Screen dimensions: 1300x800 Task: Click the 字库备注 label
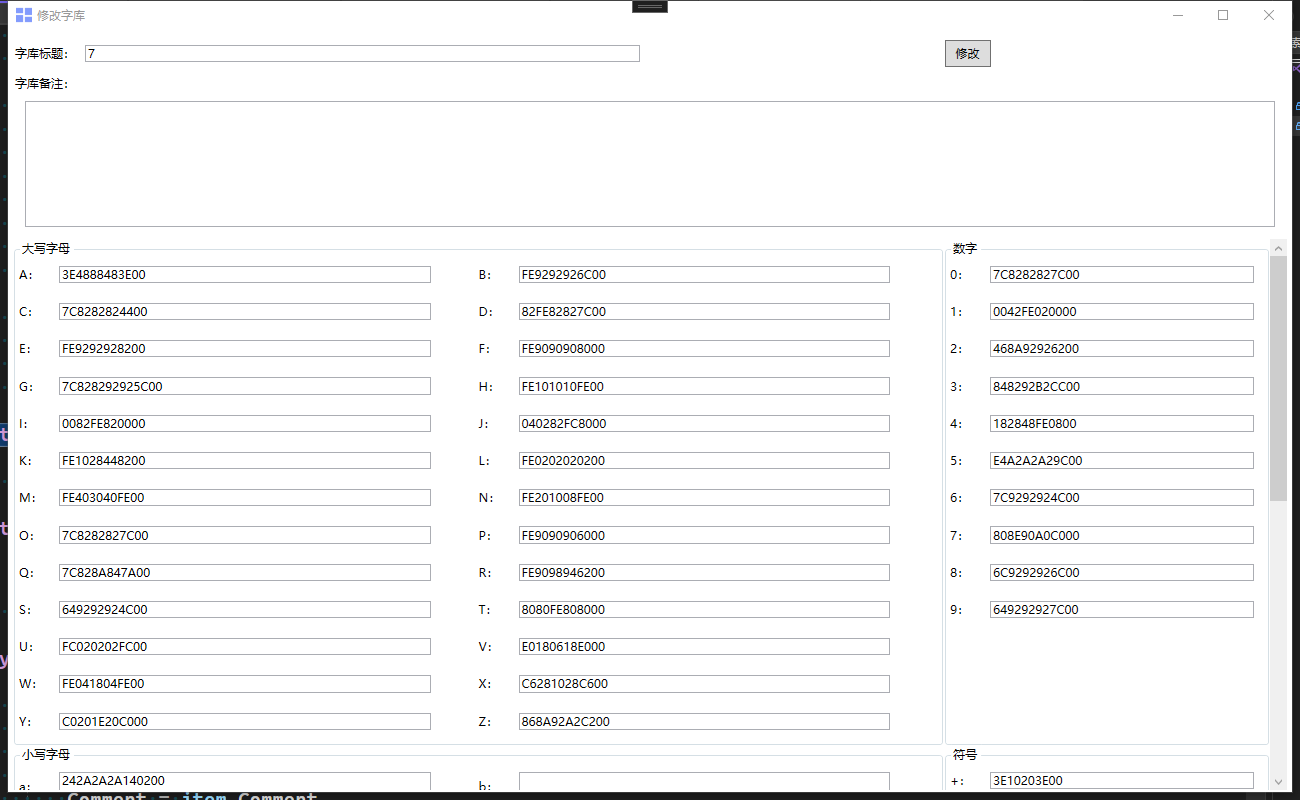[42, 84]
